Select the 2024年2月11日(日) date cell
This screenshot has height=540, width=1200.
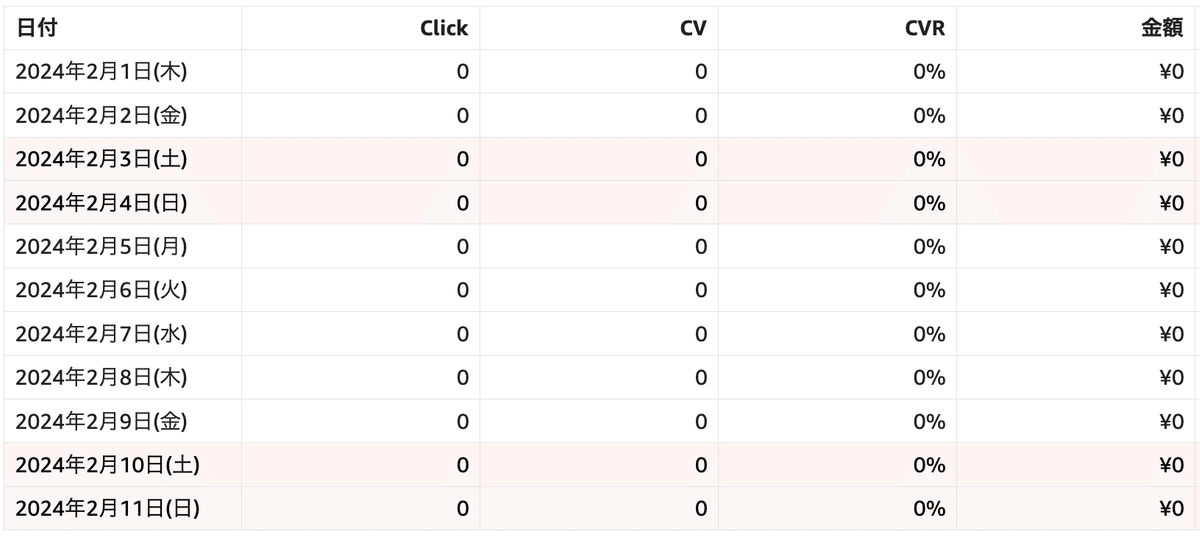(107, 509)
